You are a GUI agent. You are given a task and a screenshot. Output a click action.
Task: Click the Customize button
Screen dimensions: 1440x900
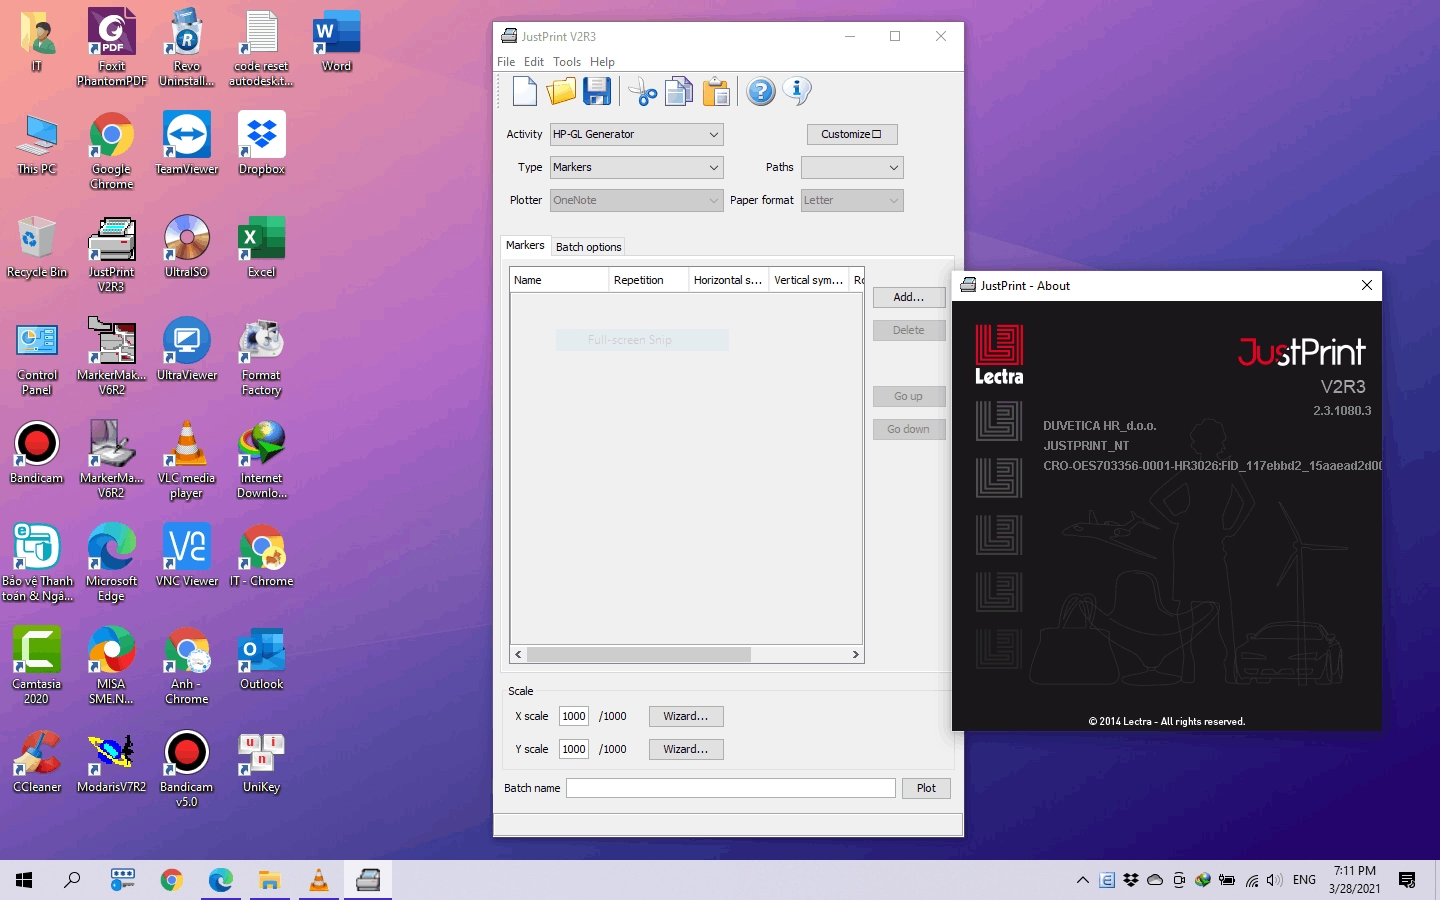(x=852, y=134)
